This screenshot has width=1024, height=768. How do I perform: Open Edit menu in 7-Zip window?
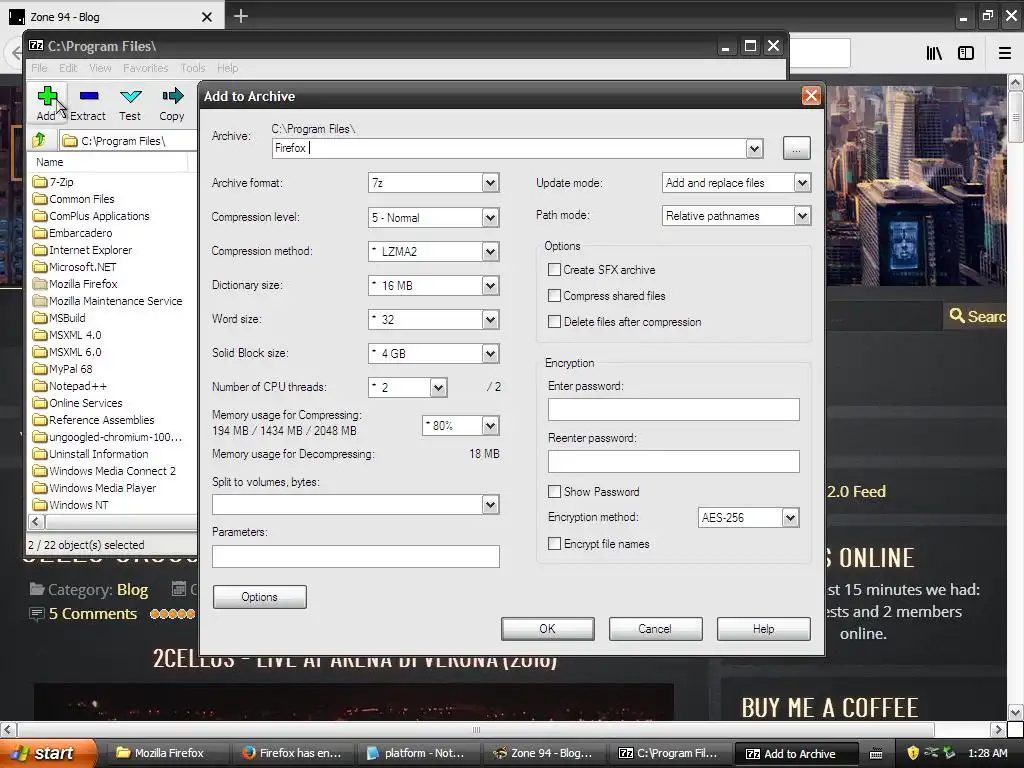tap(68, 68)
